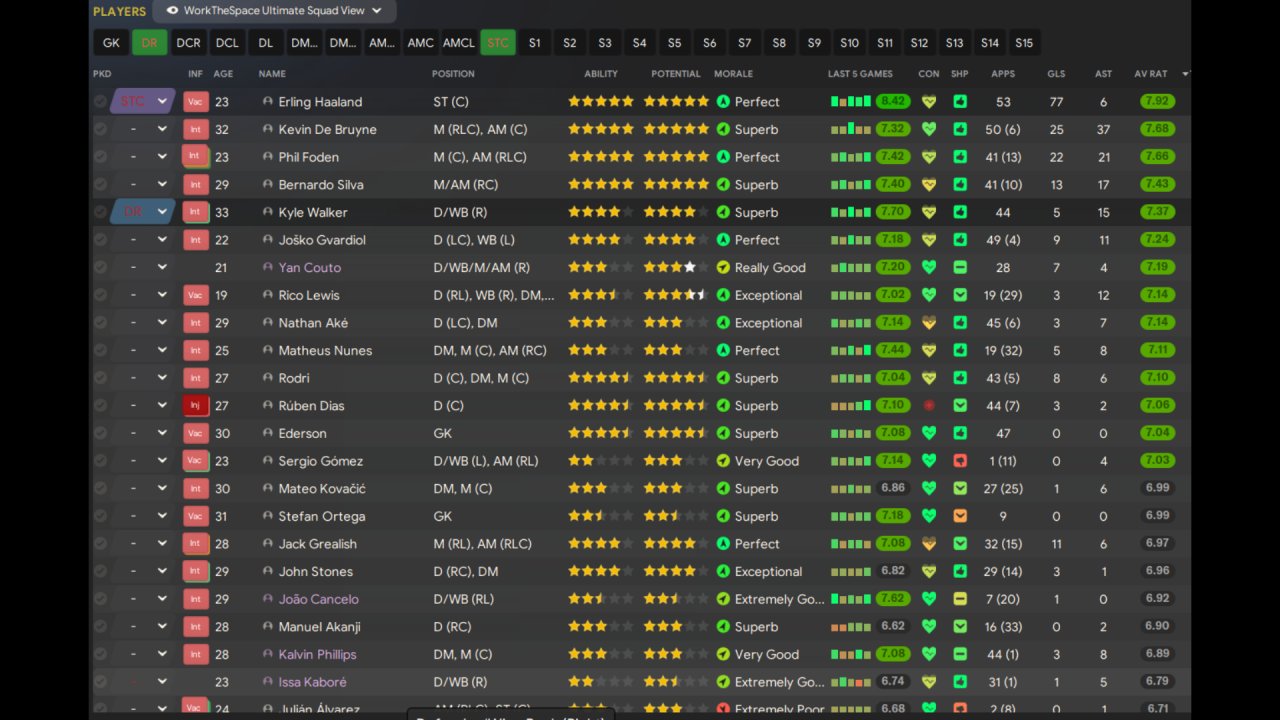Sort table by AV RAT column header

1151,74
